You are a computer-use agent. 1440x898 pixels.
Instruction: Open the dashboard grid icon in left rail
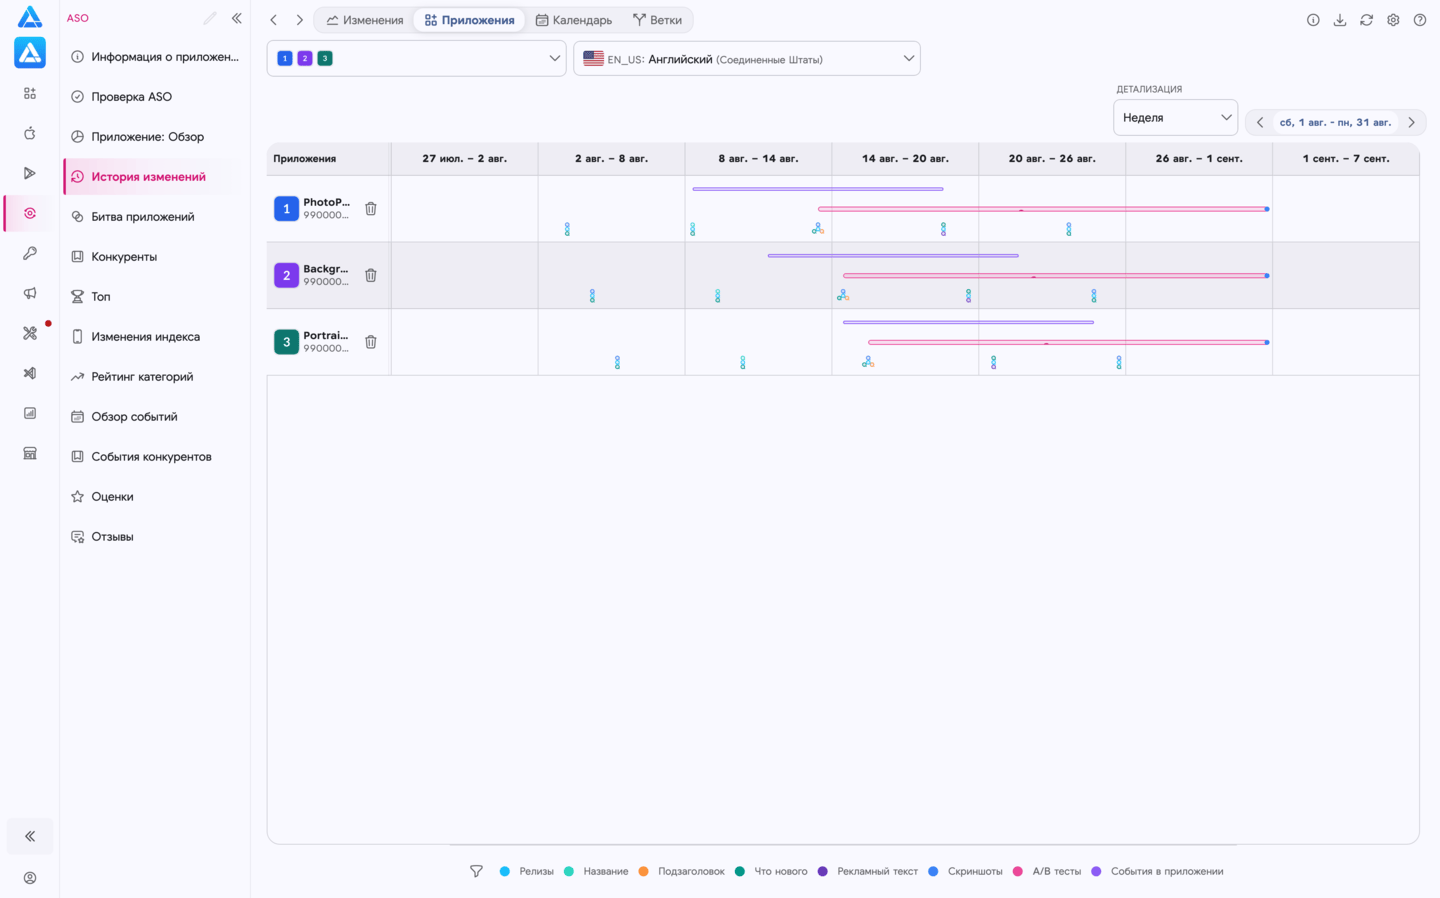coord(30,93)
